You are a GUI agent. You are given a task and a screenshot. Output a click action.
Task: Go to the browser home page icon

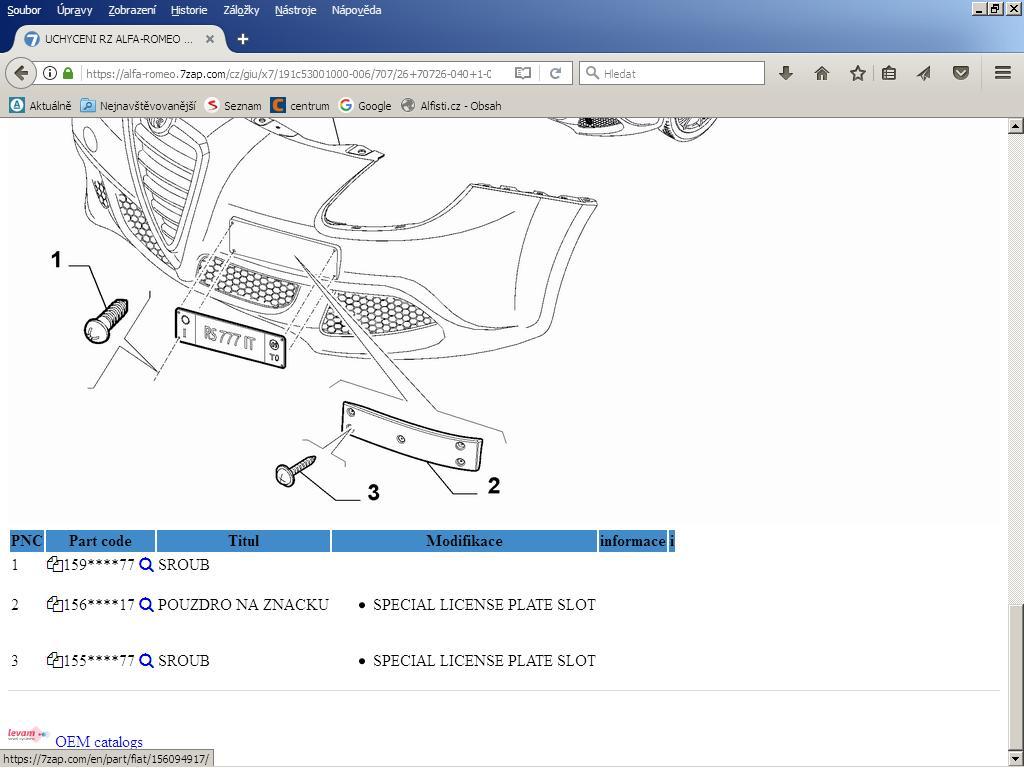coord(822,73)
